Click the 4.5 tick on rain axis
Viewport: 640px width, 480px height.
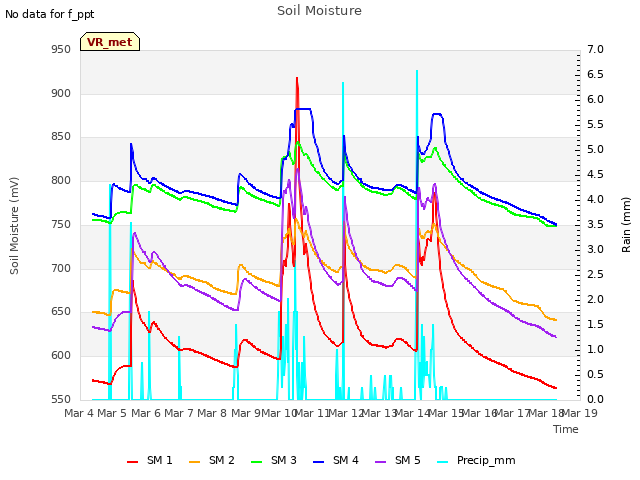(x=596, y=175)
